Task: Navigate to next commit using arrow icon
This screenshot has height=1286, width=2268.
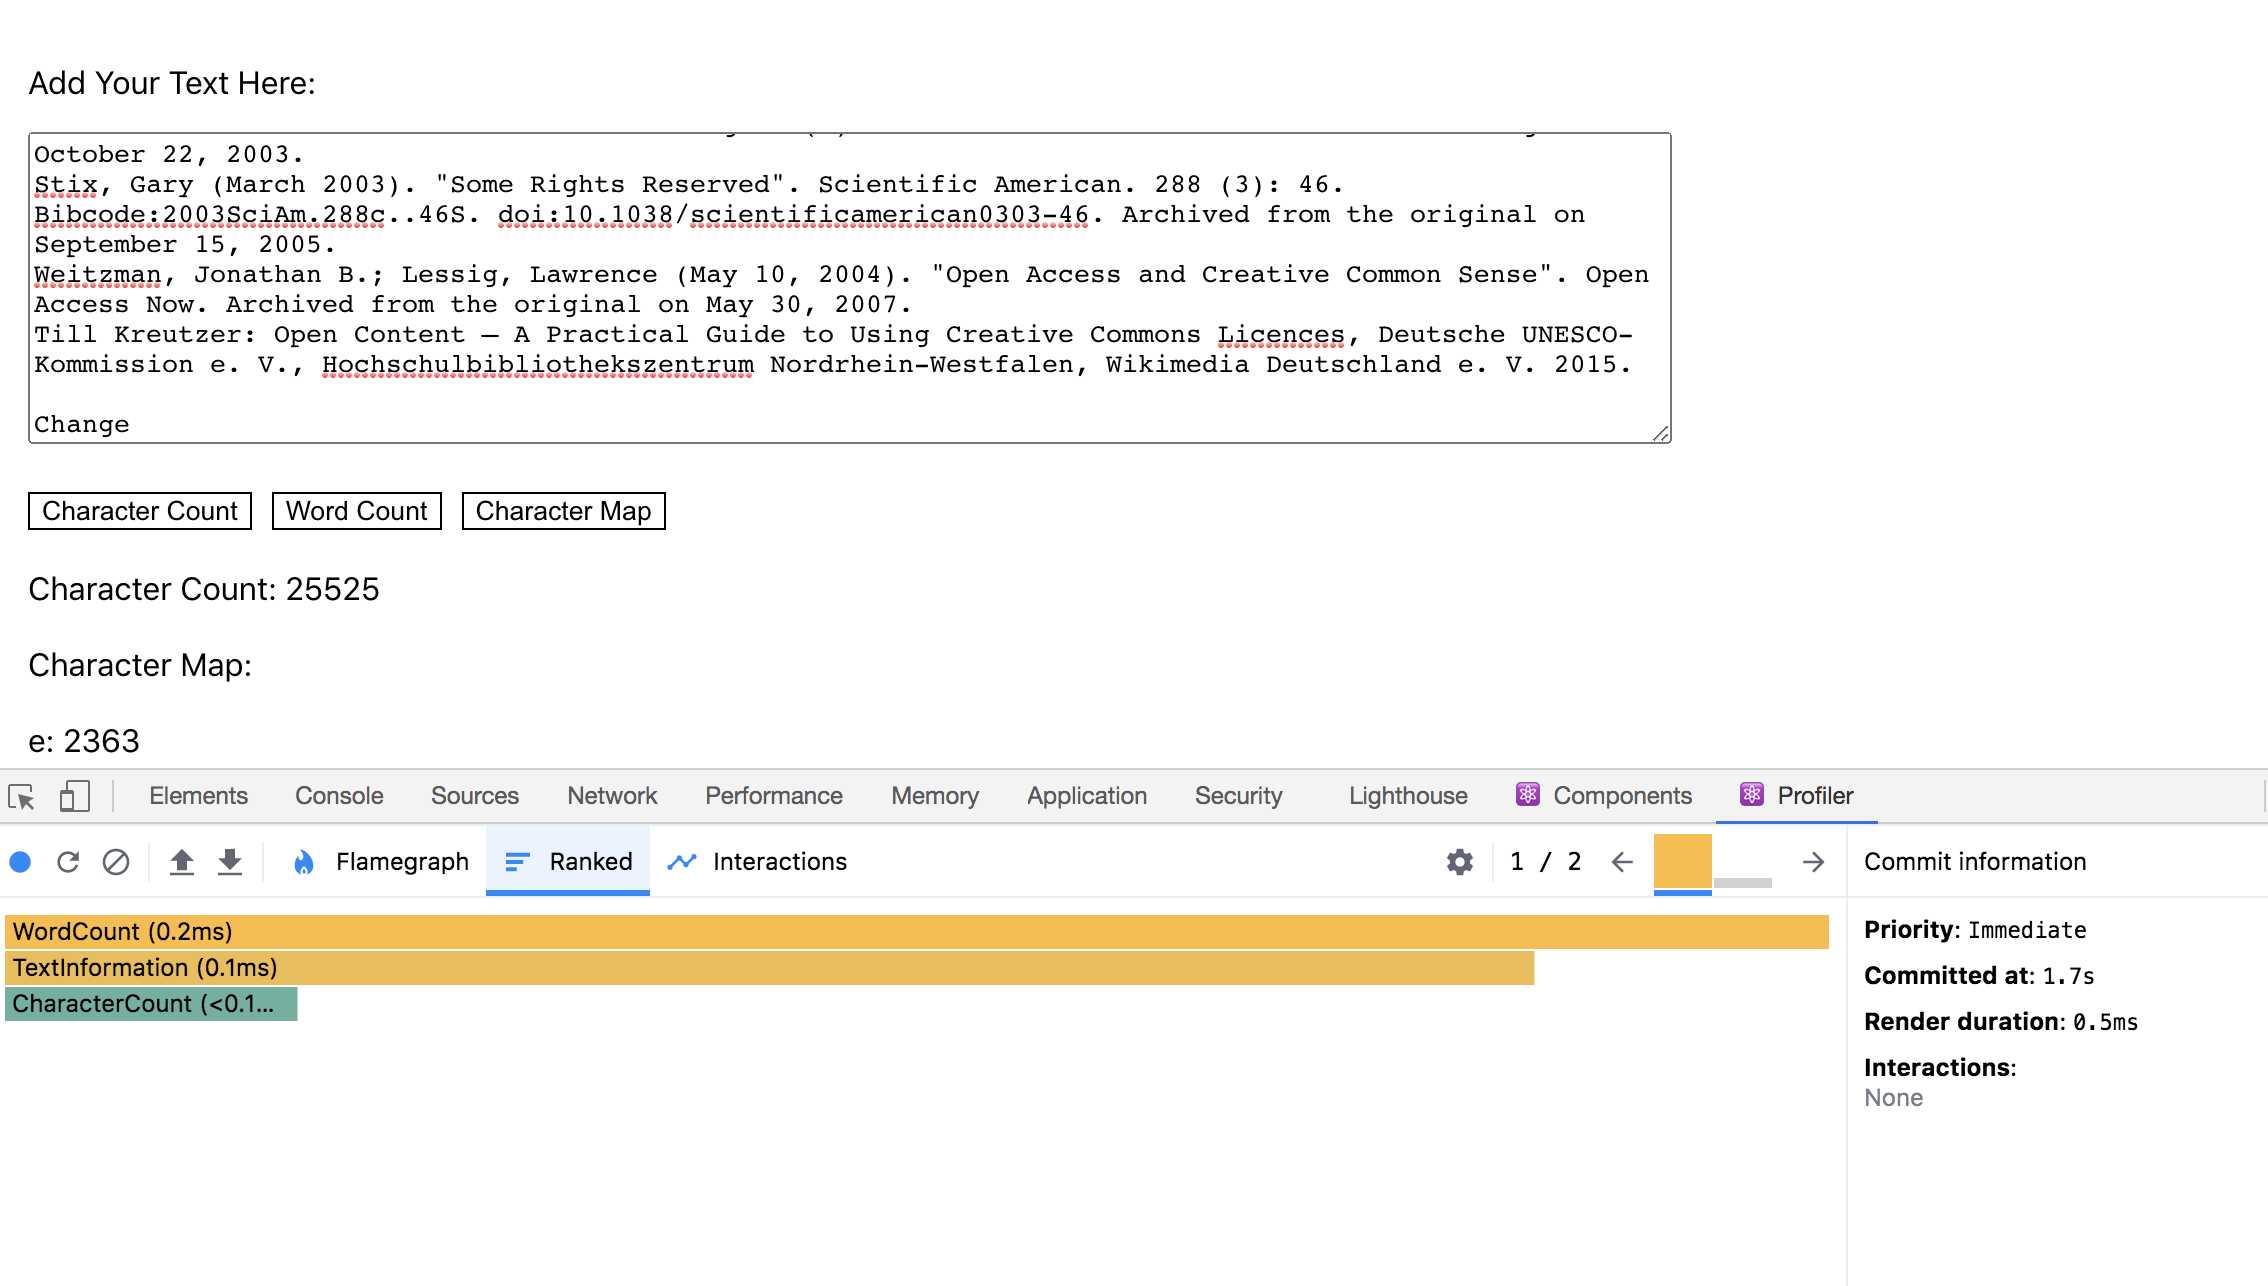Action: 1813,863
